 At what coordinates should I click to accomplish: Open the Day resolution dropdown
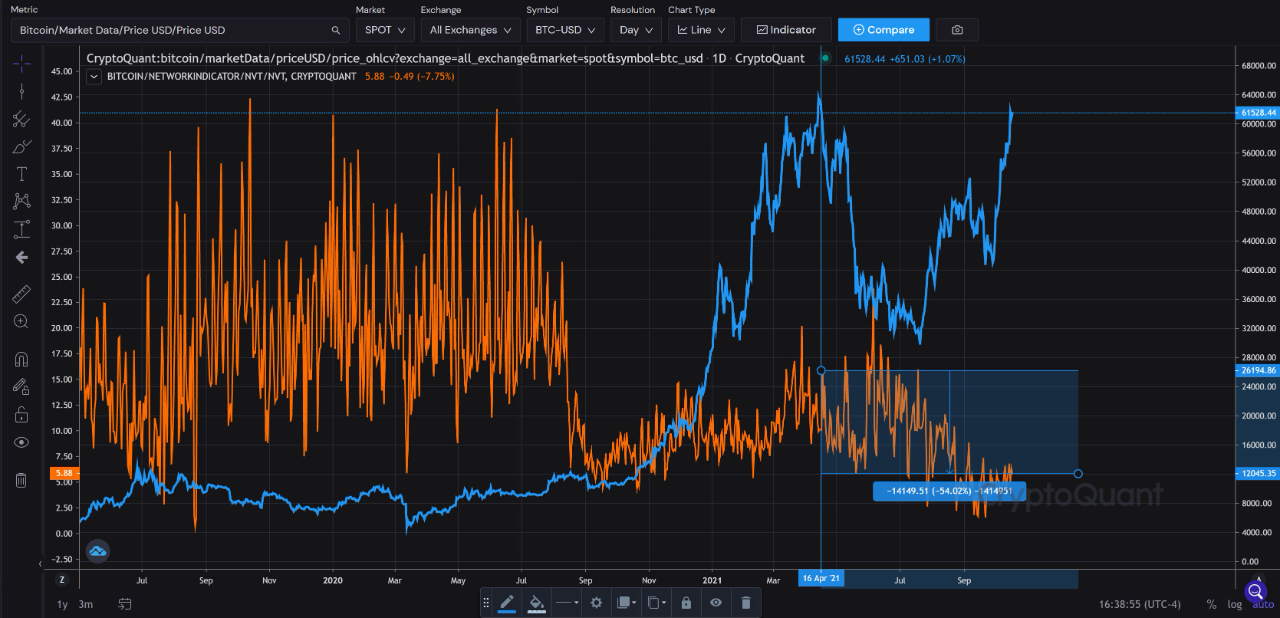pyautogui.click(x=636, y=29)
